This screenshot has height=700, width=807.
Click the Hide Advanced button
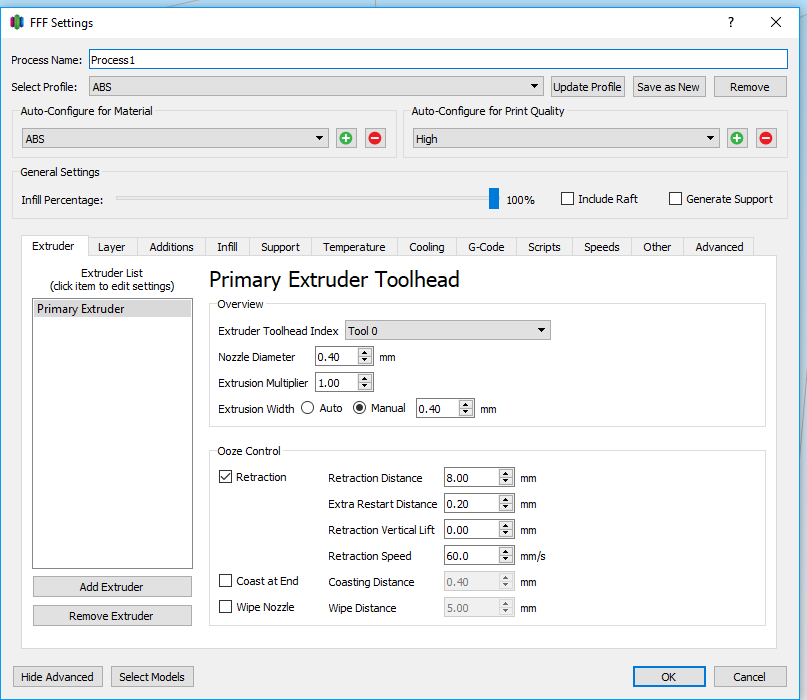pyautogui.click(x=58, y=676)
